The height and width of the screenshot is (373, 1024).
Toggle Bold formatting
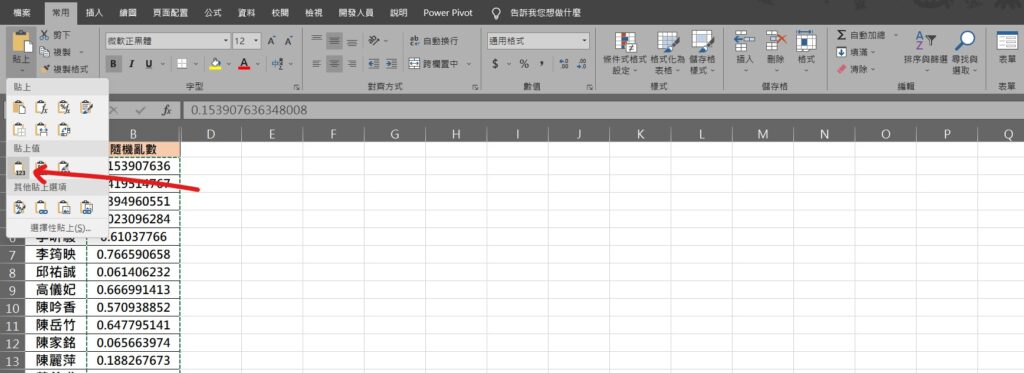coord(114,64)
